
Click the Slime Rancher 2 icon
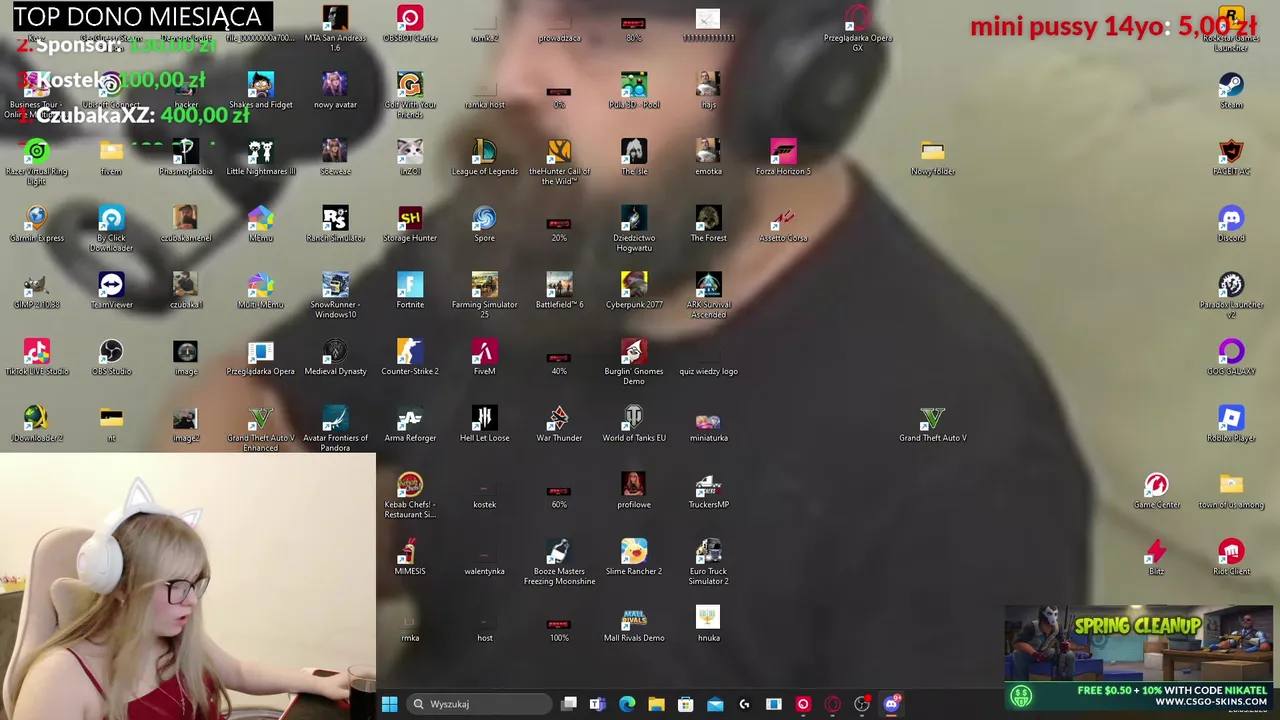[634, 552]
